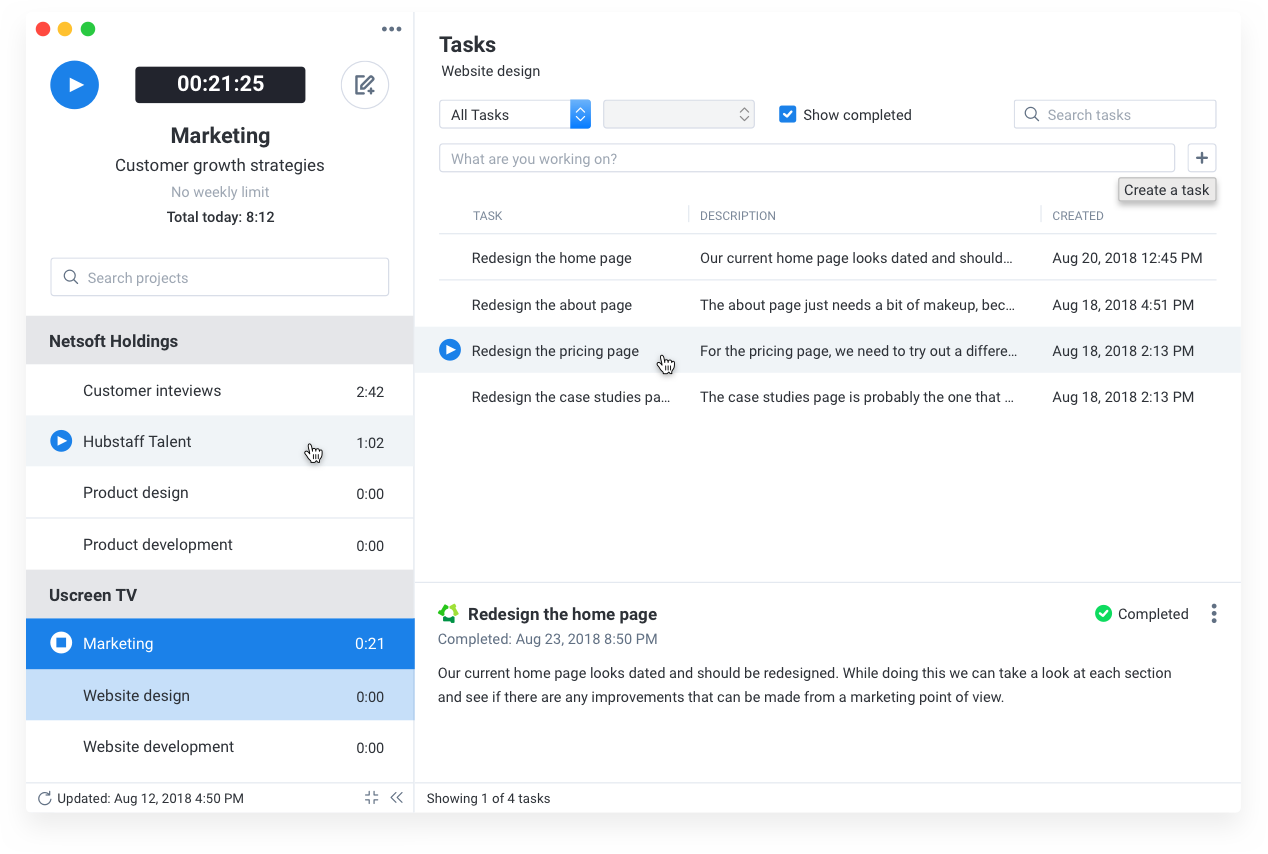Click the Updated: Aug 12, 2018 text

coord(150,798)
